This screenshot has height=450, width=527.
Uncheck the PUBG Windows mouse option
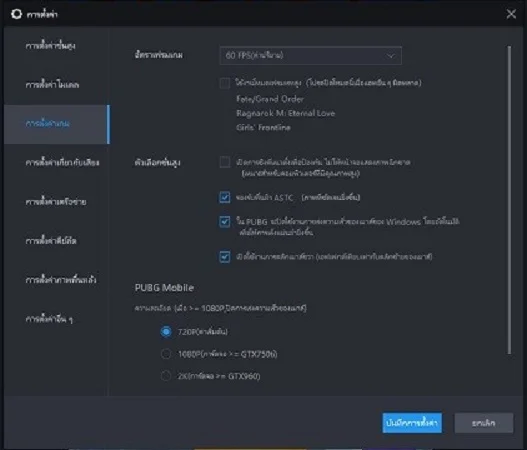click(x=225, y=222)
